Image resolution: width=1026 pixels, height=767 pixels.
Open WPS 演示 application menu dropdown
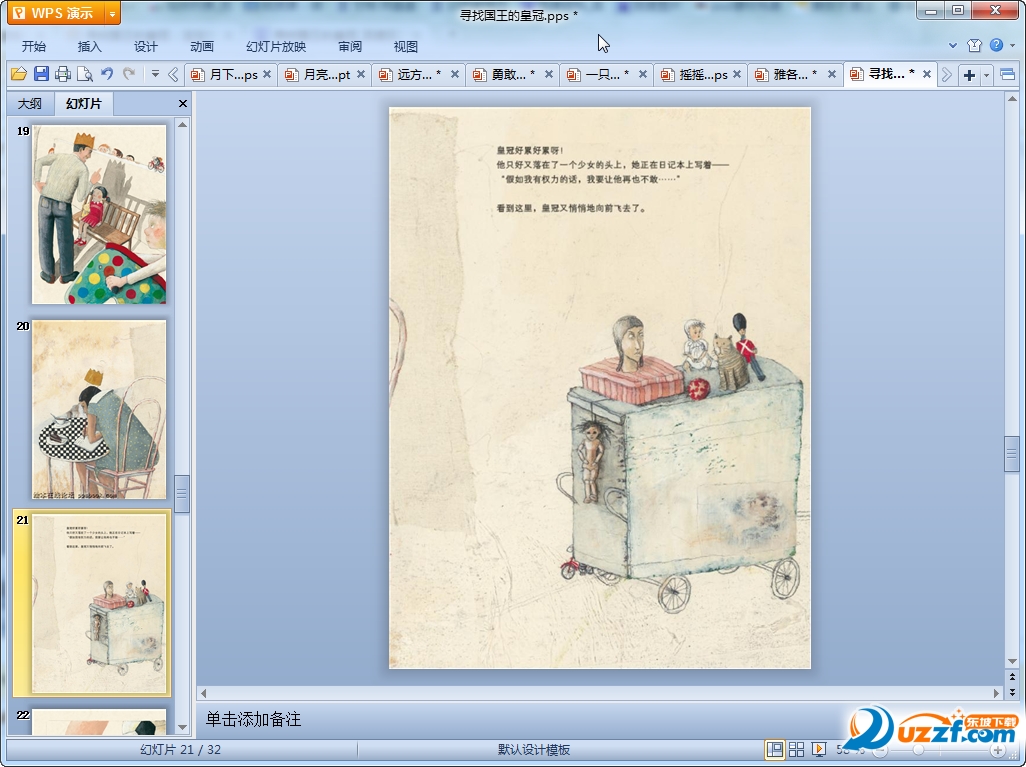(113, 13)
